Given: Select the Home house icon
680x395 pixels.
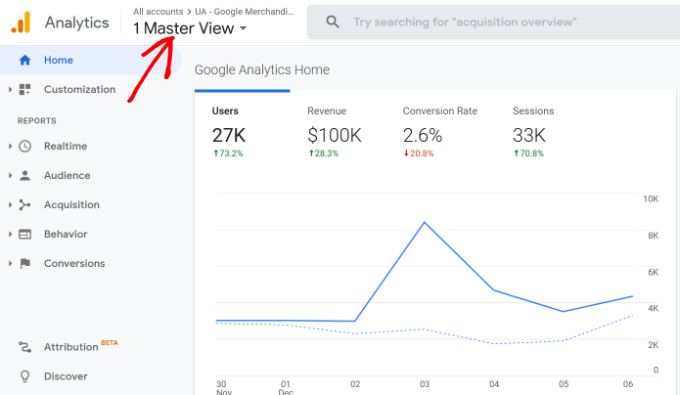Looking at the screenshot, I should (x=25, y=60).
